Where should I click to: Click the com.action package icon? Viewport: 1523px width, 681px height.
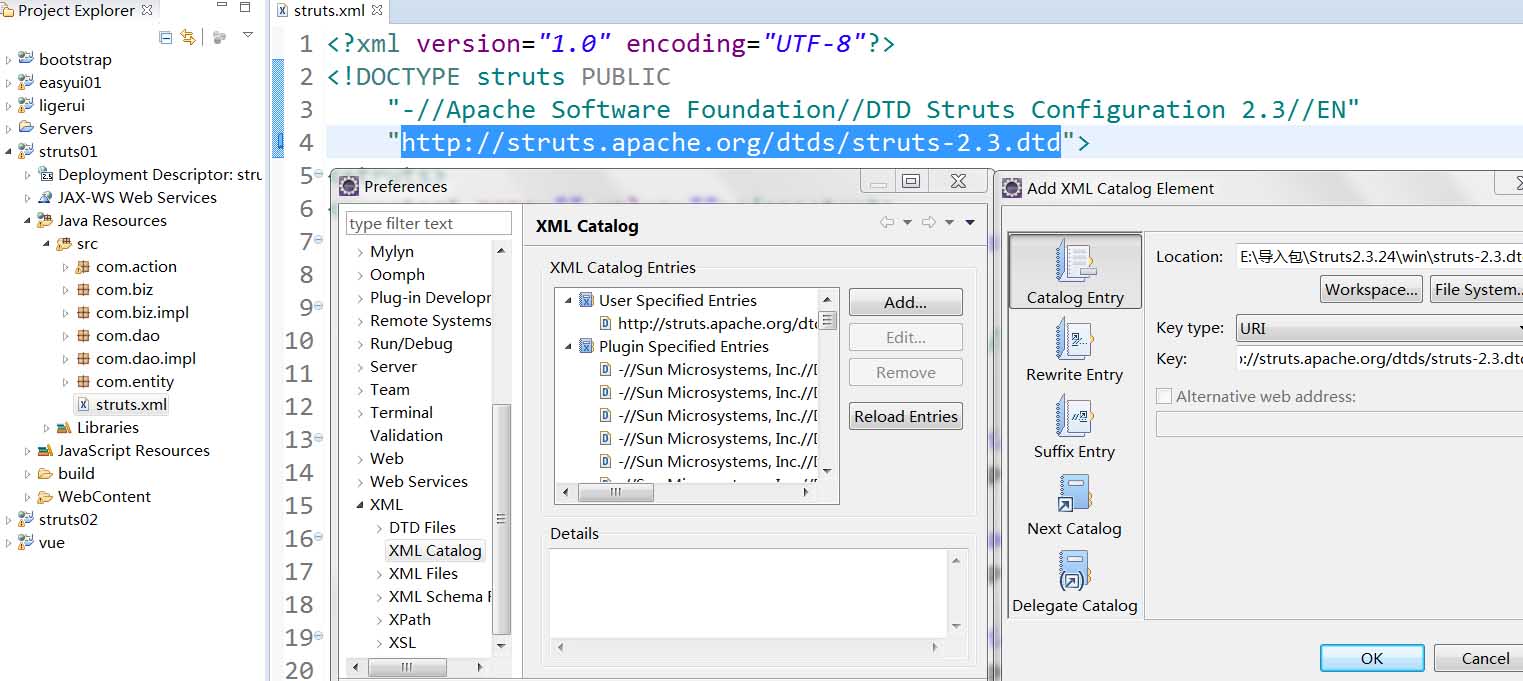tap(83, 267)
